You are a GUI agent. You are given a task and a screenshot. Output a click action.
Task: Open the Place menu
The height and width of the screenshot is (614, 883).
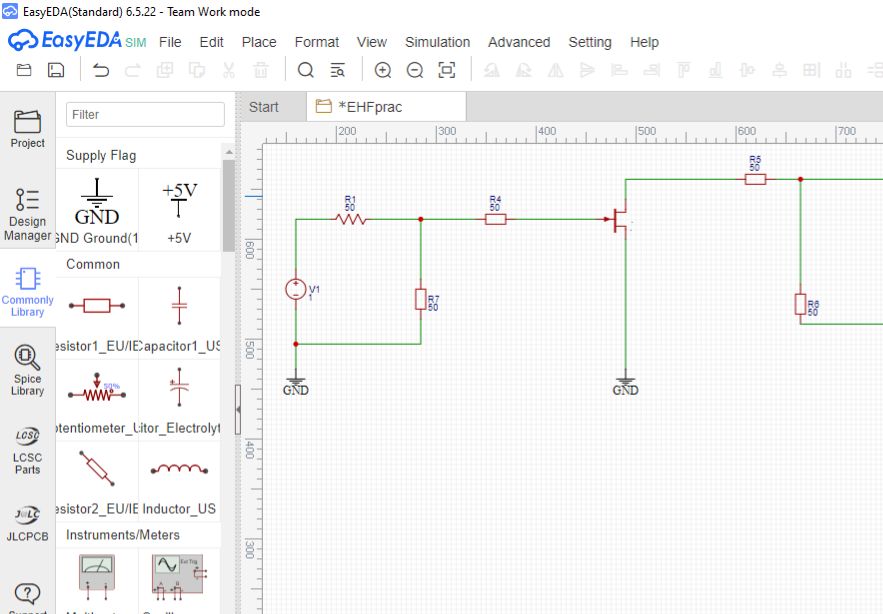259,42
